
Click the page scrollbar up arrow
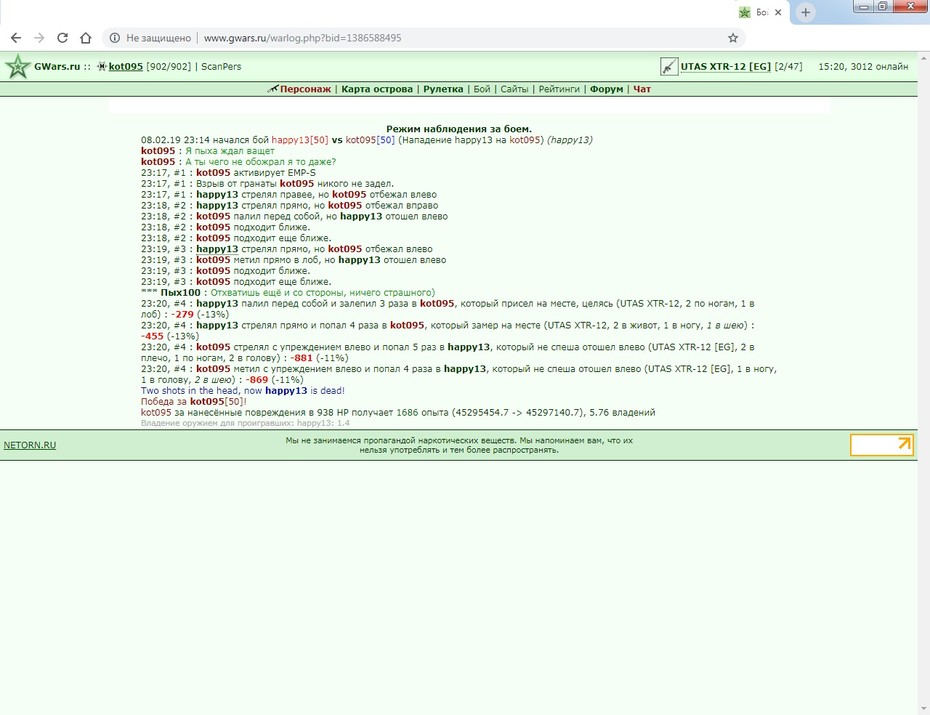point(923,58)
